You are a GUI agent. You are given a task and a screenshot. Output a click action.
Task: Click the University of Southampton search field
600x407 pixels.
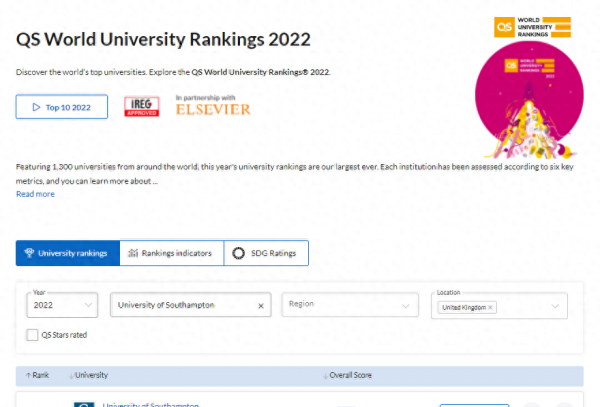[x=191, y=305]
